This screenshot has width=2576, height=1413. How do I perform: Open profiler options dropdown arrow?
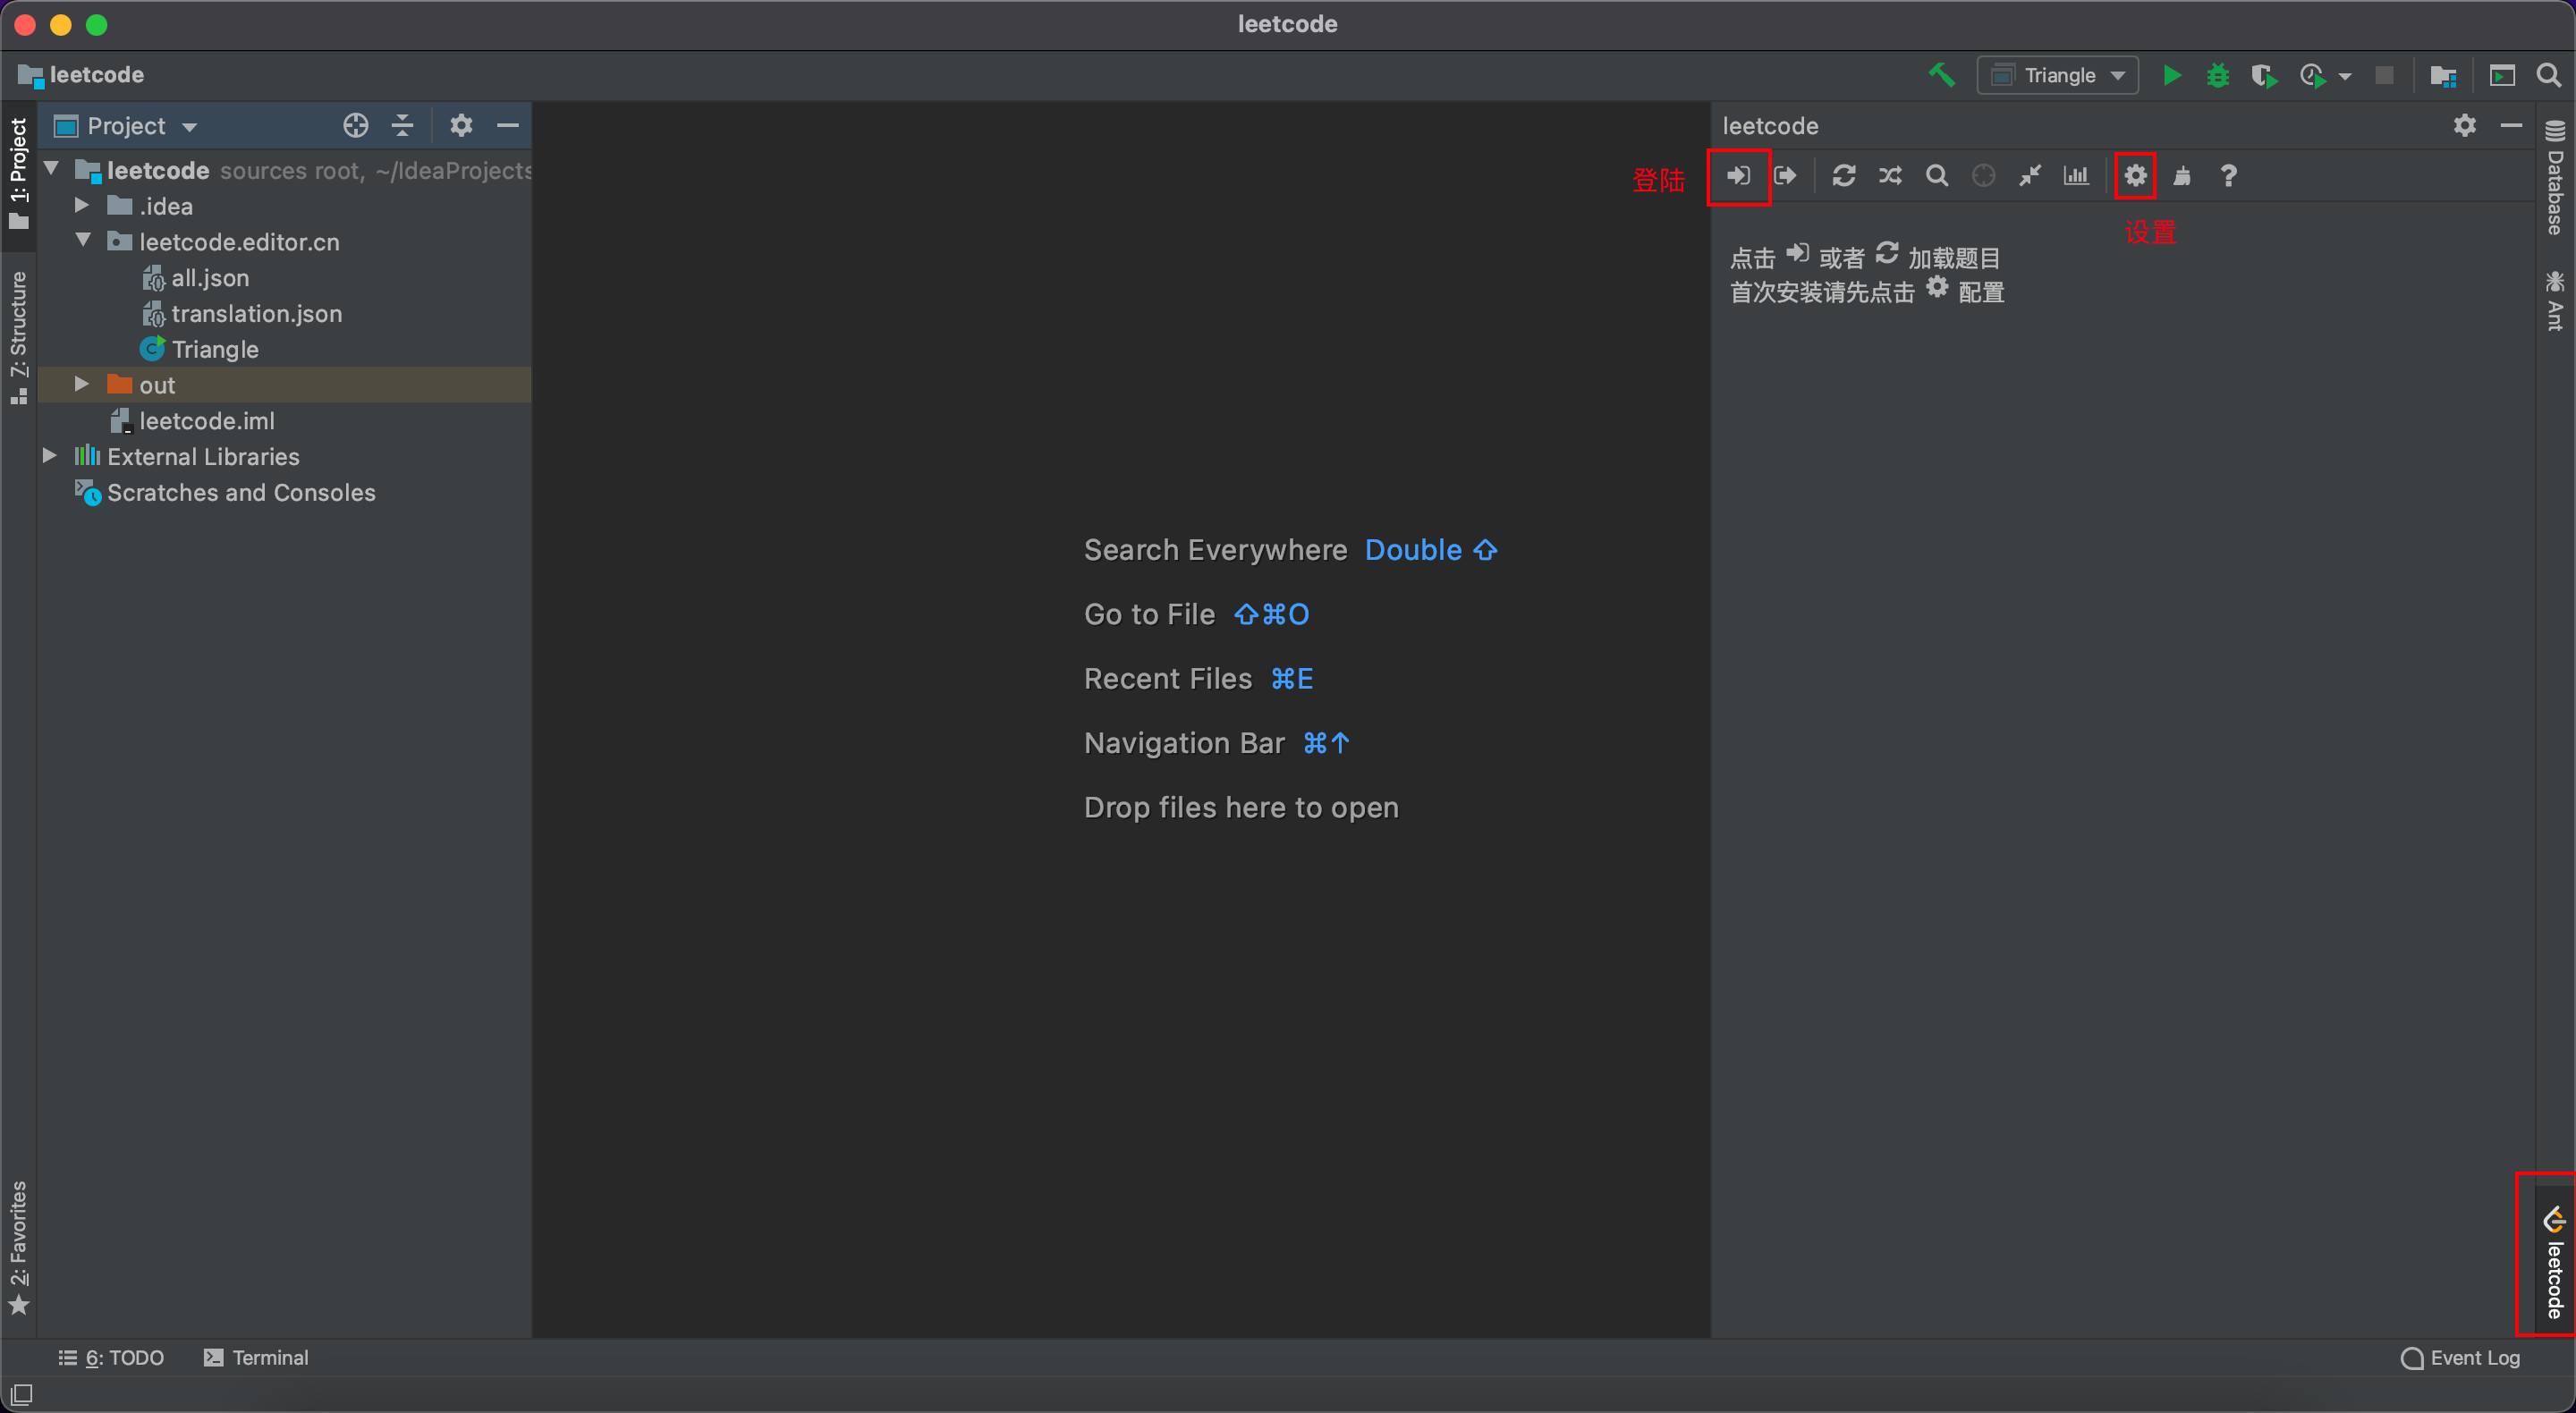2345,76
